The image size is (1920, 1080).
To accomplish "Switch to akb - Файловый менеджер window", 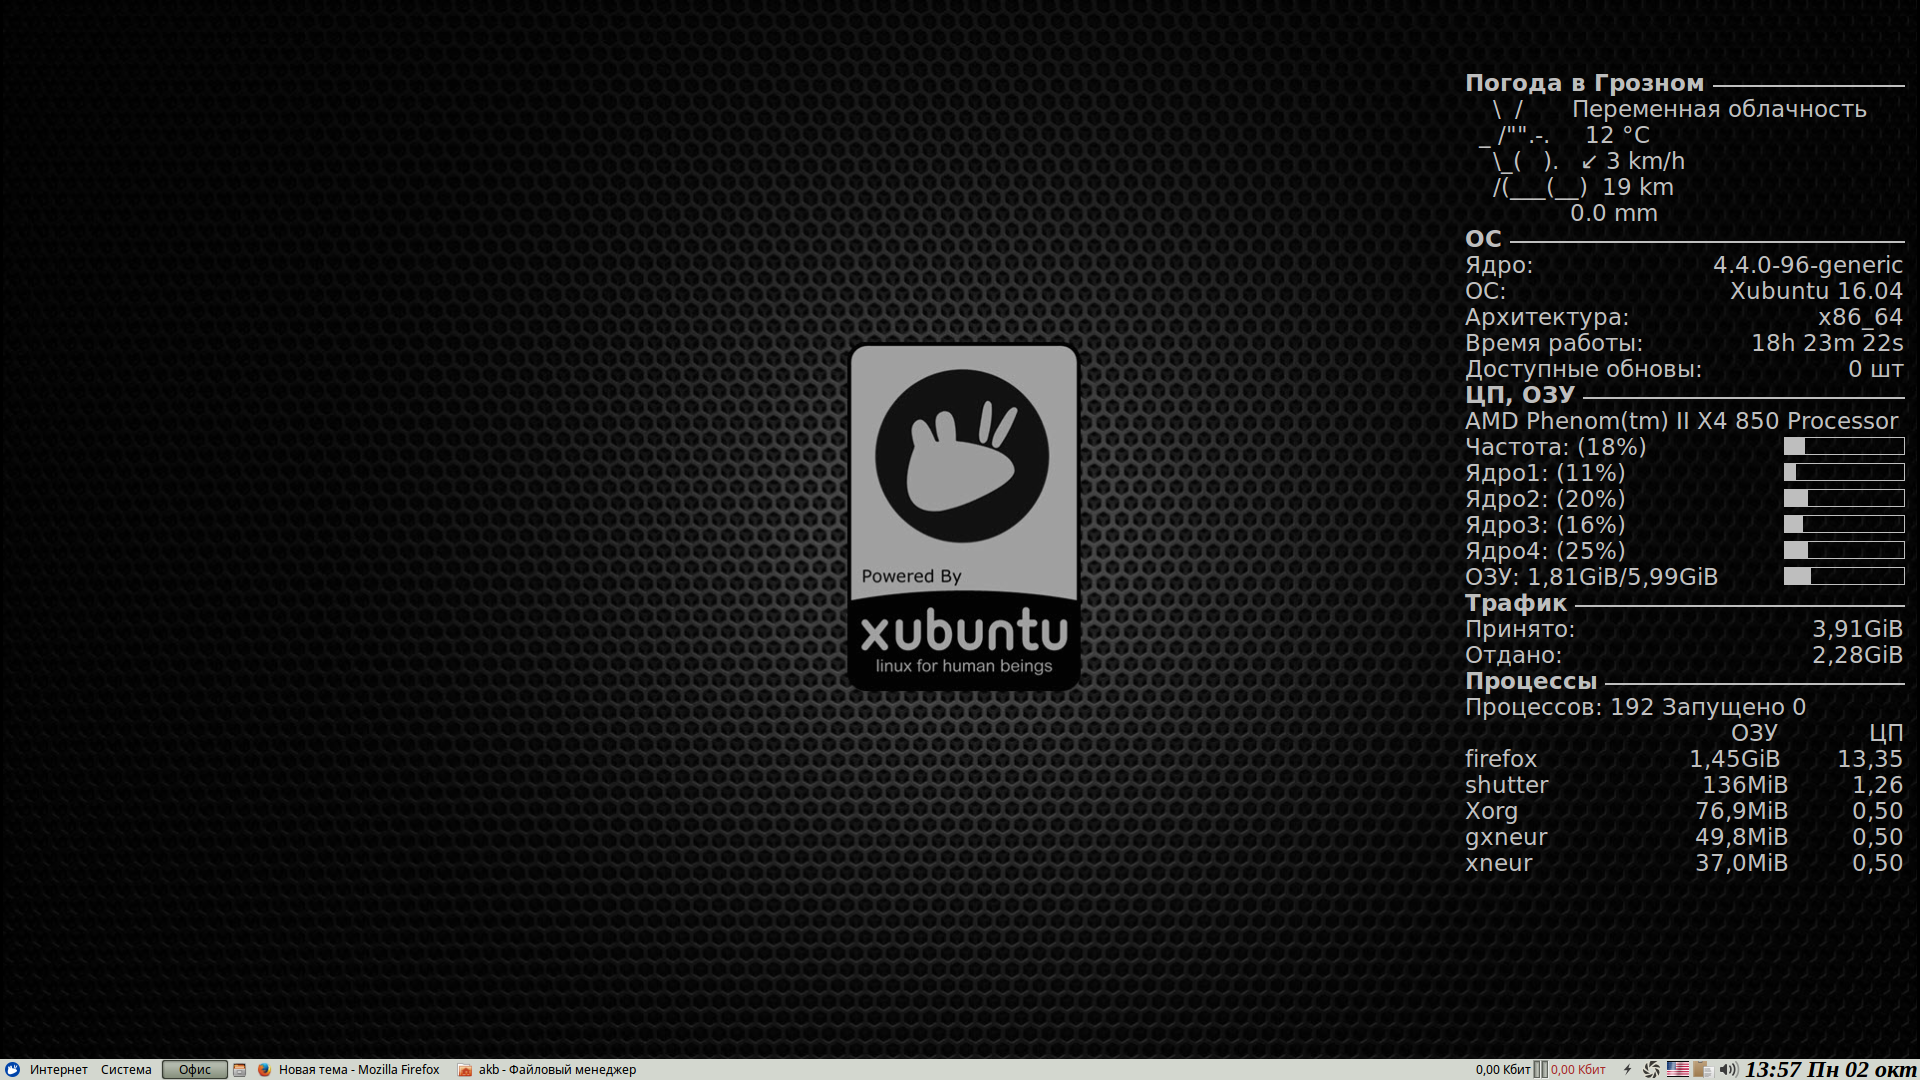I will click(547, 1069).
